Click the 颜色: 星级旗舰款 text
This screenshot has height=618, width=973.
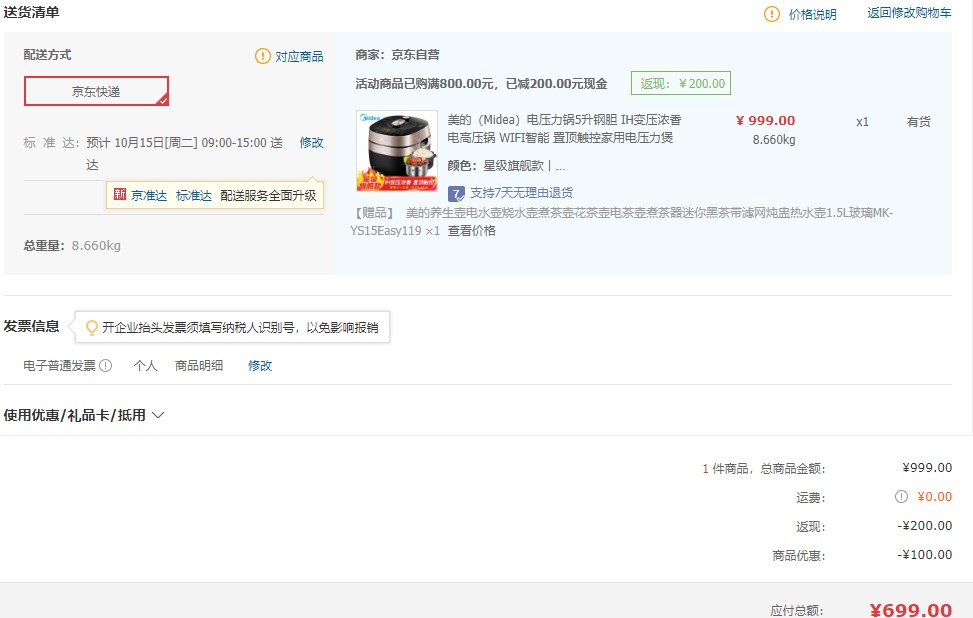pyautogui.click(x=506, y=166)
